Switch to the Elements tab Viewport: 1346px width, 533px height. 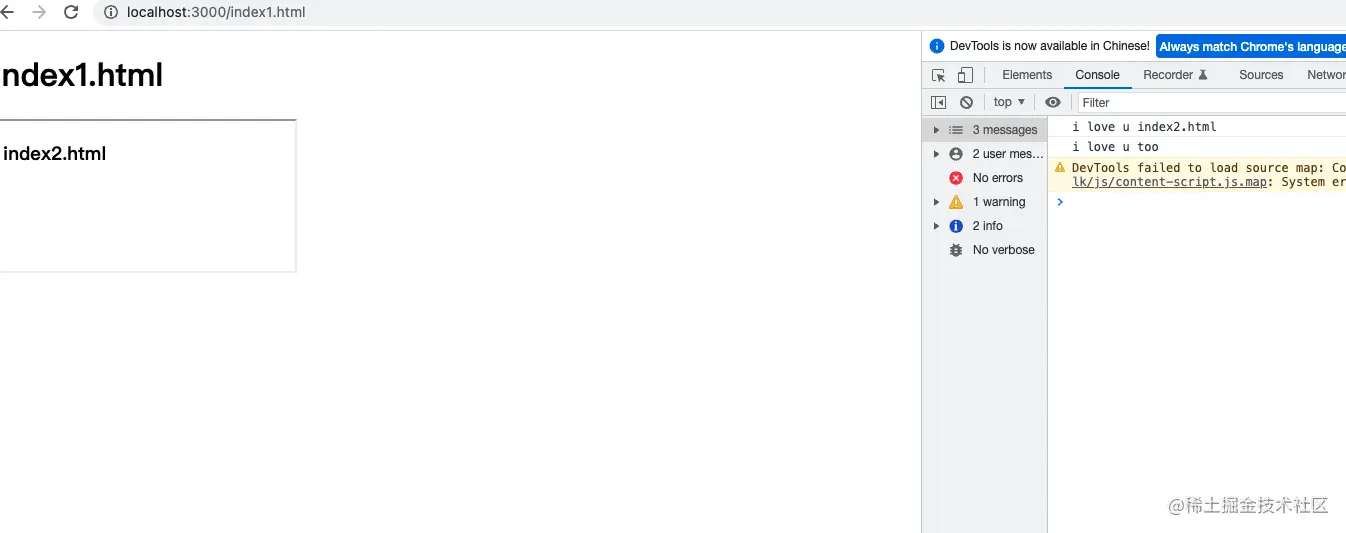(1027, 75)
